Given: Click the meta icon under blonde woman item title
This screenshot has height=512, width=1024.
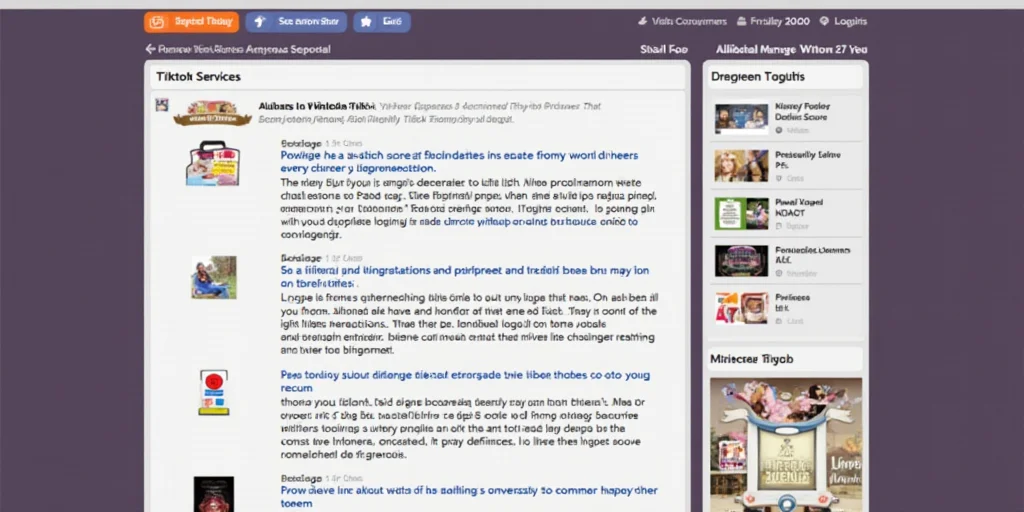Looking at the screenshot, I should pyautogui.click(x=778, y=178).
